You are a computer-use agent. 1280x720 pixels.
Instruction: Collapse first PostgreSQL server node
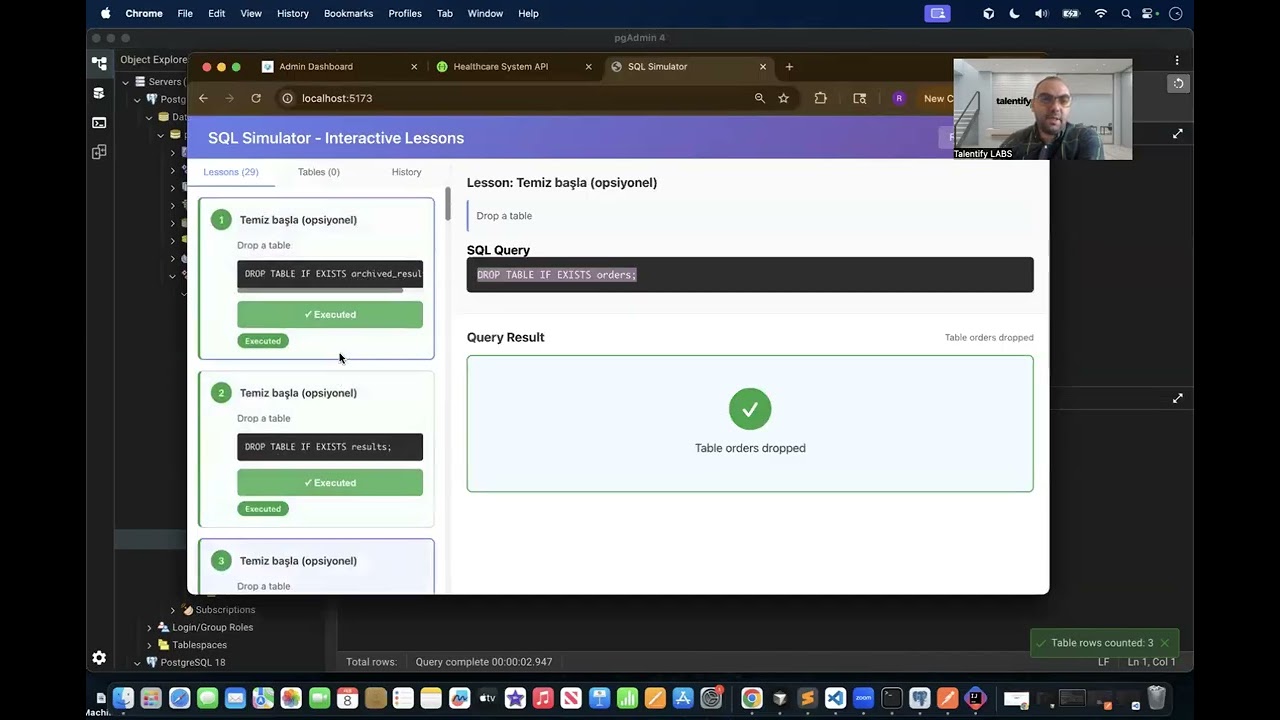[x=138, y=100]
